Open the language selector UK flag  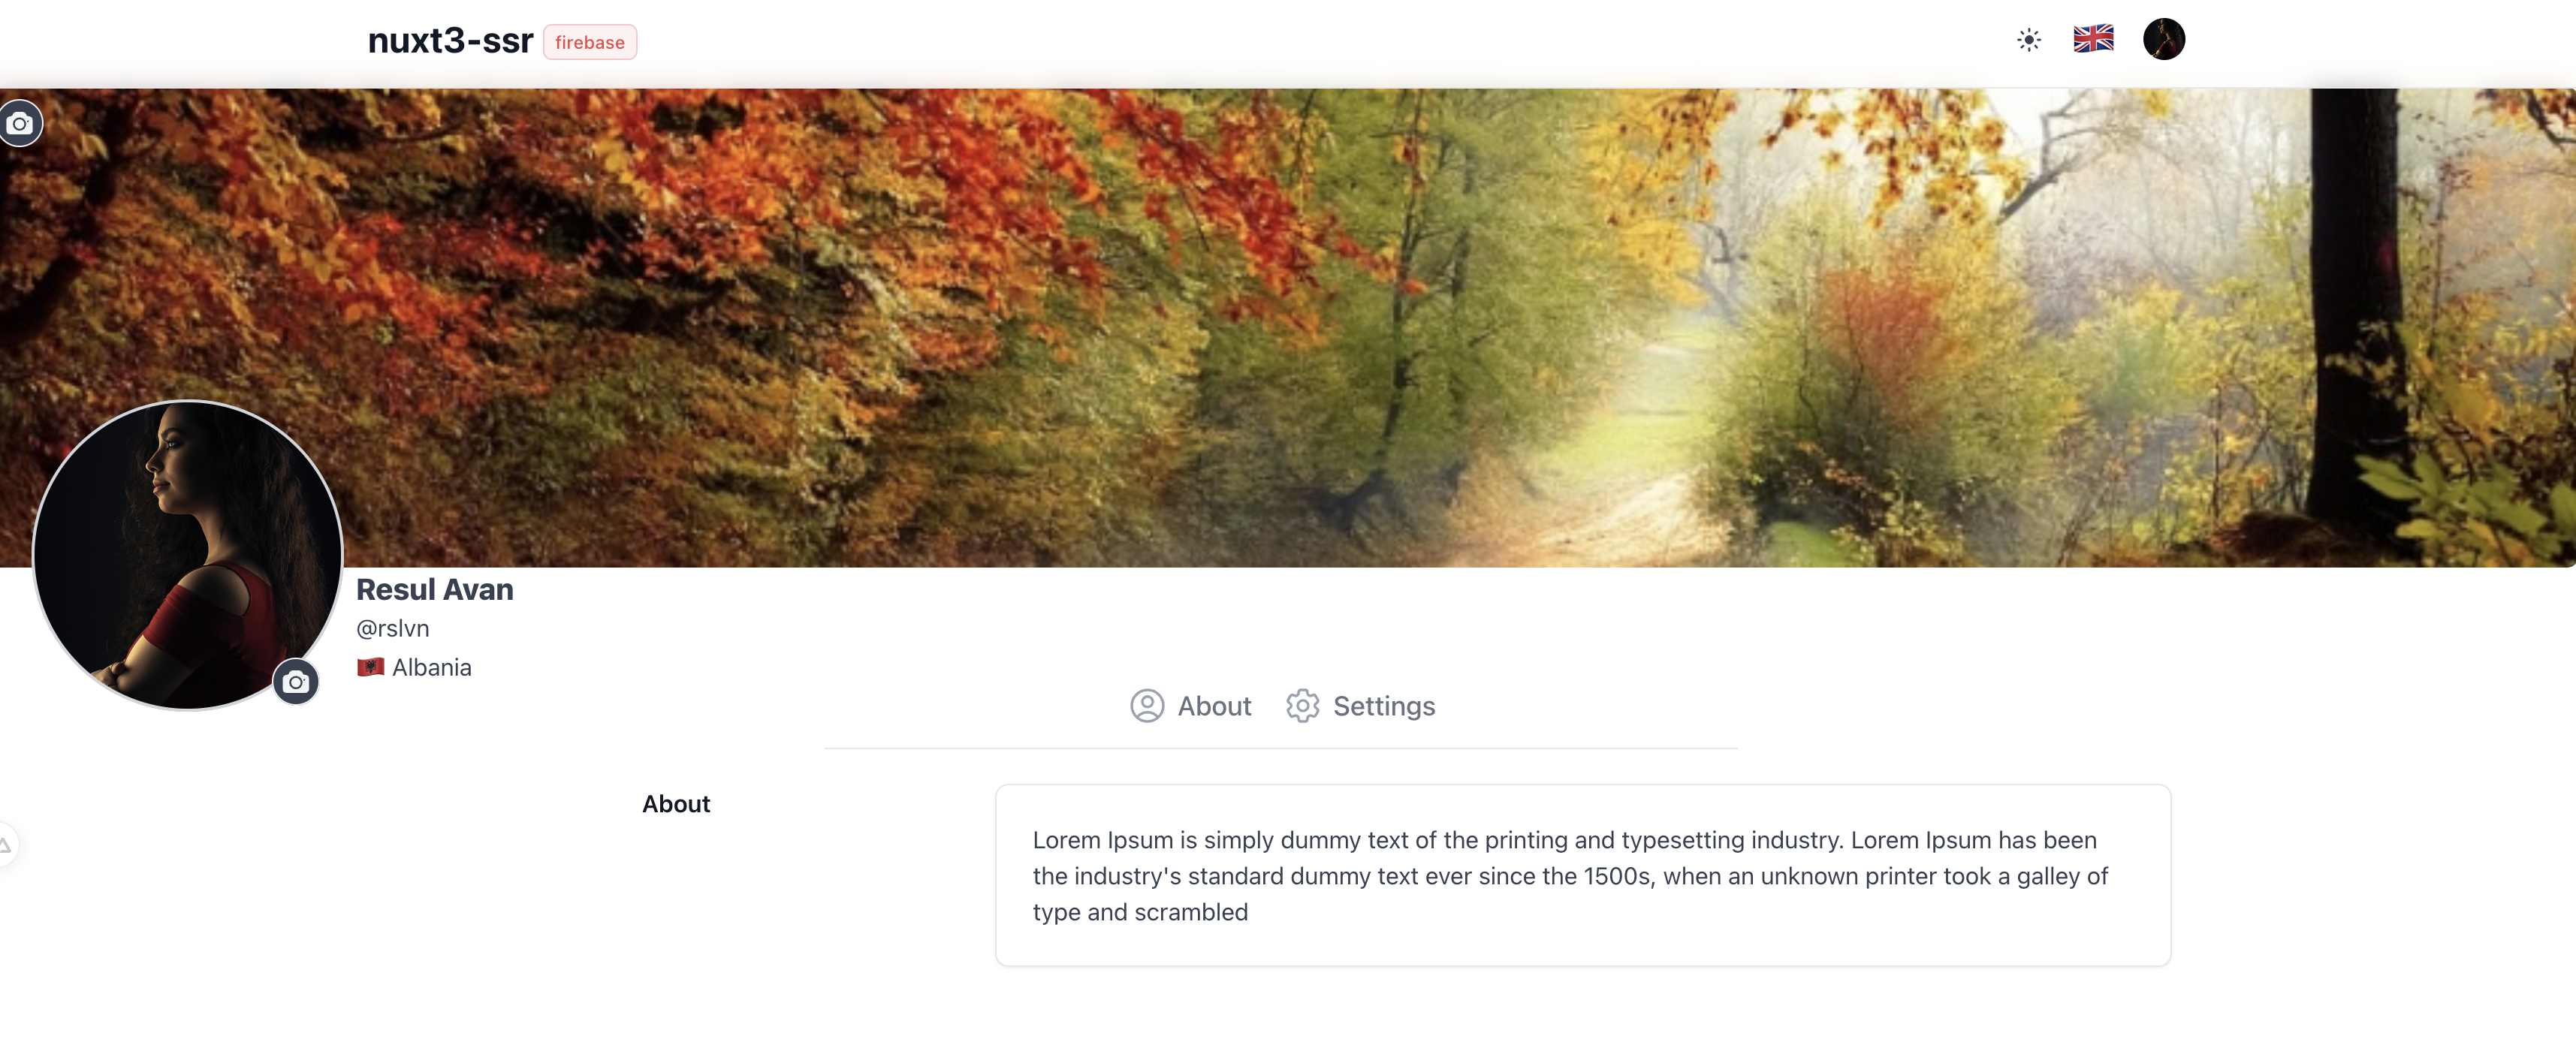[x=2093, y=39]
